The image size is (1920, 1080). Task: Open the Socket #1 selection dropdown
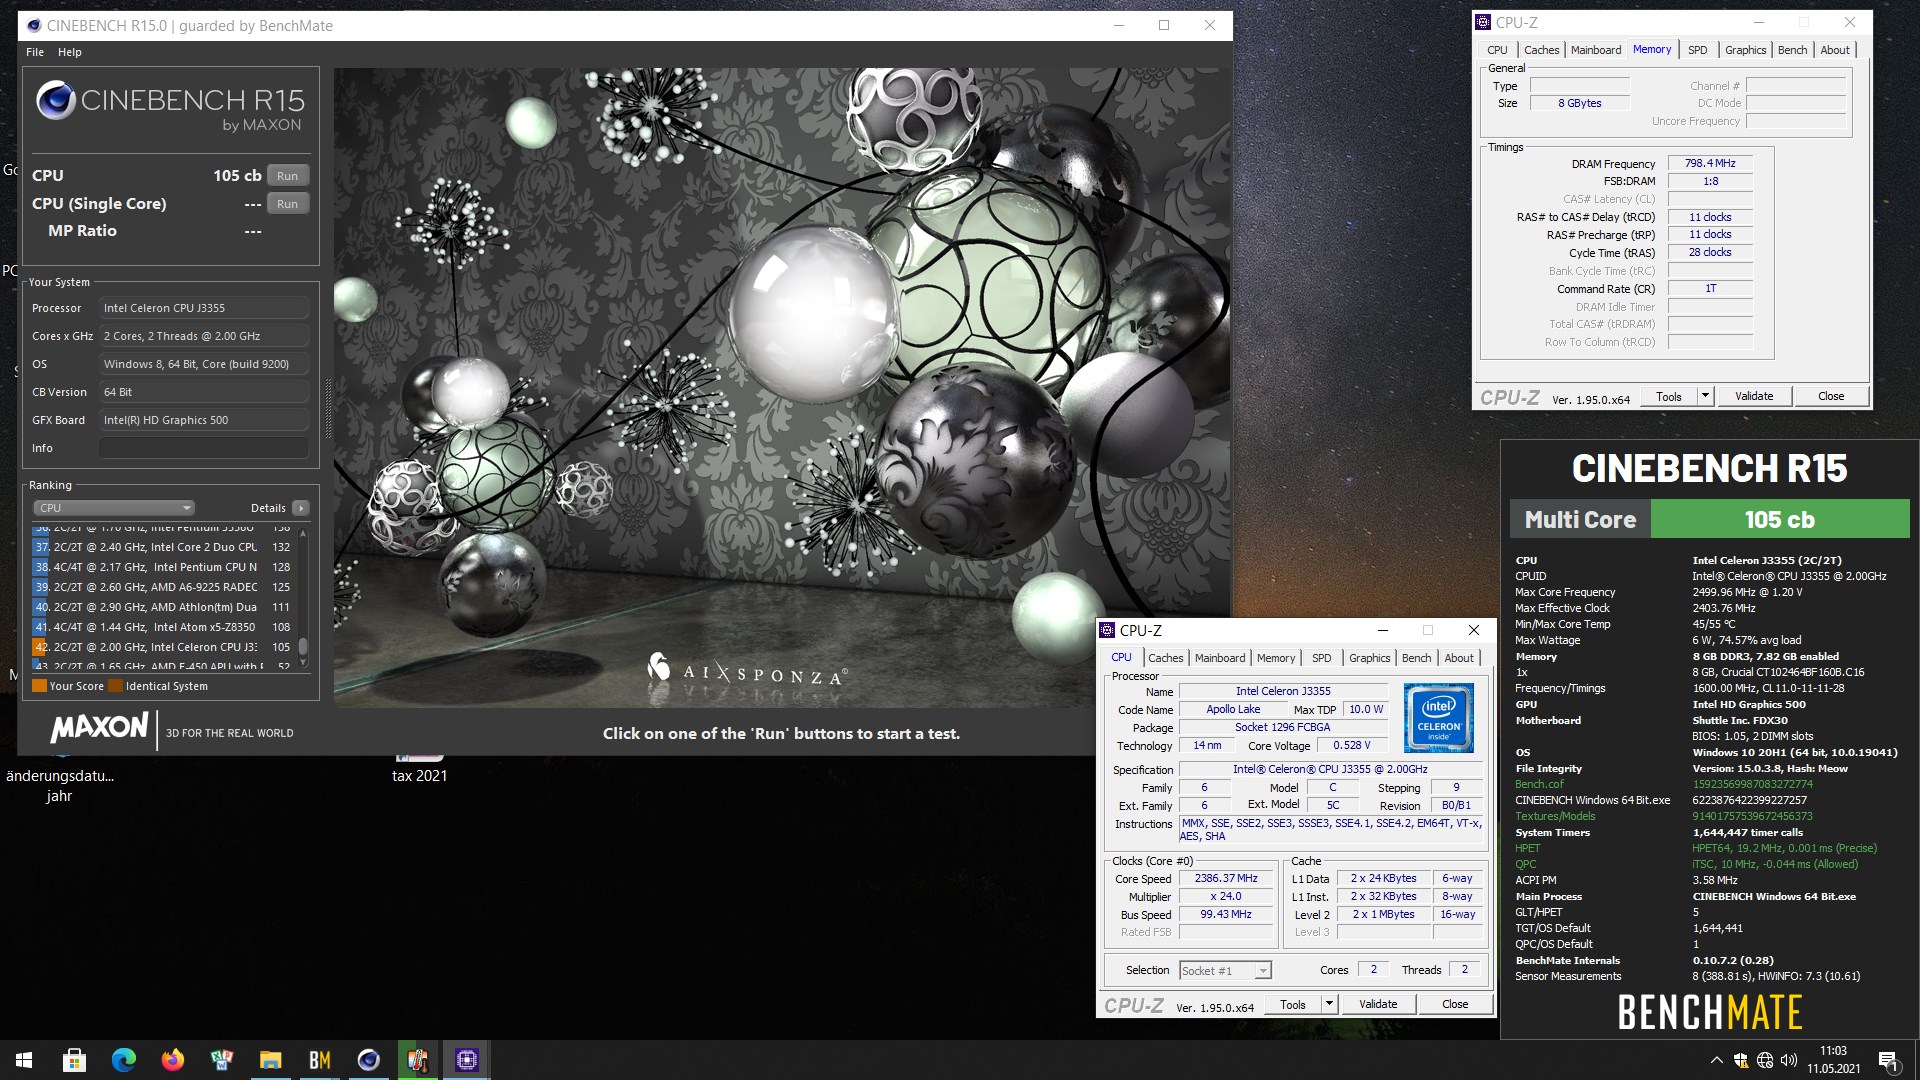pos(1225,970)
